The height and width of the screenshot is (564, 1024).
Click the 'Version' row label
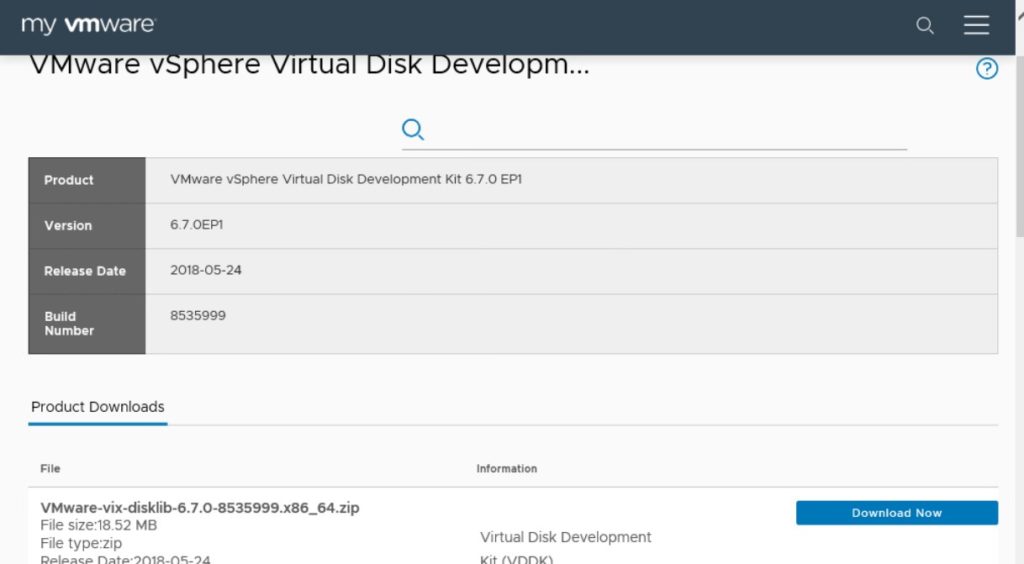tap(68, 226)
